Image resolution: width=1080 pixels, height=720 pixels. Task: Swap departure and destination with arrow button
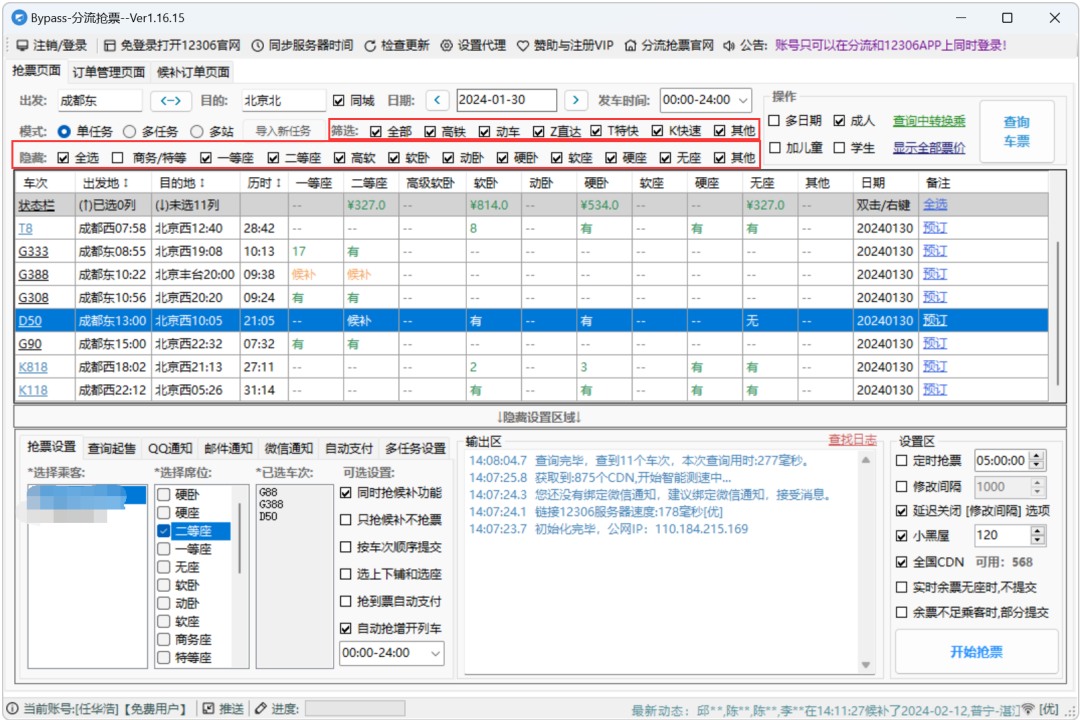coord(171,100)
